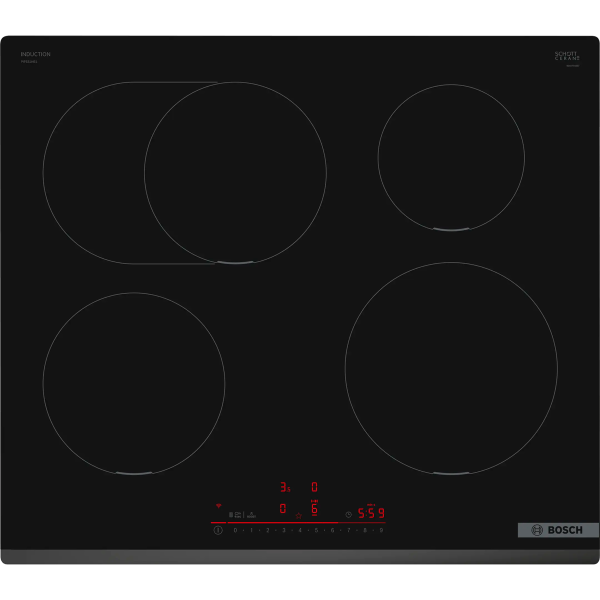Tap the large front-right cooking zone

click(x=450, y=368)
